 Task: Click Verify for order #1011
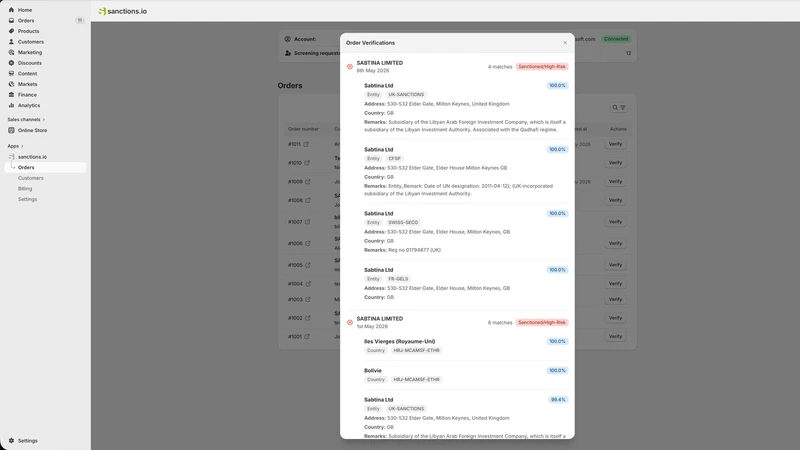coord(615,144)
